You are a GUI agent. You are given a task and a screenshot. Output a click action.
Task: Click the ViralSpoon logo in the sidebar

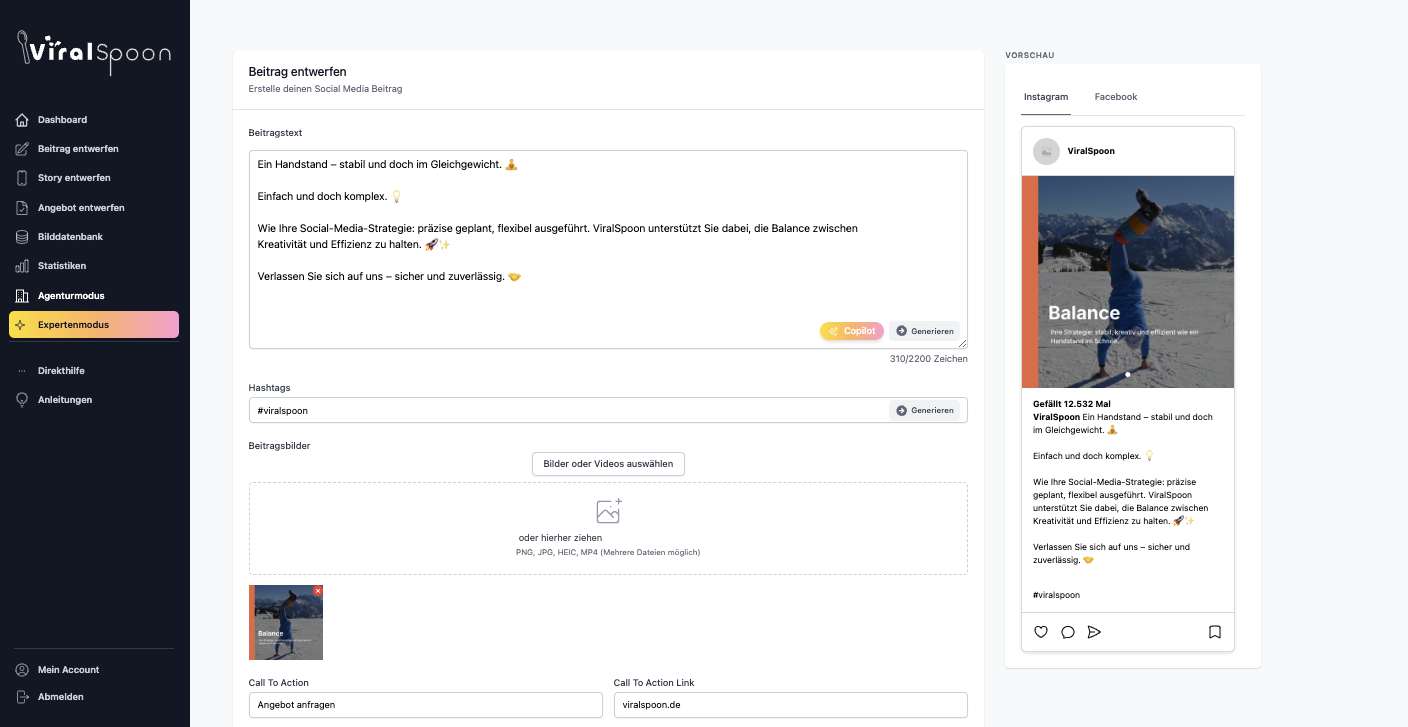click(94, 52)
